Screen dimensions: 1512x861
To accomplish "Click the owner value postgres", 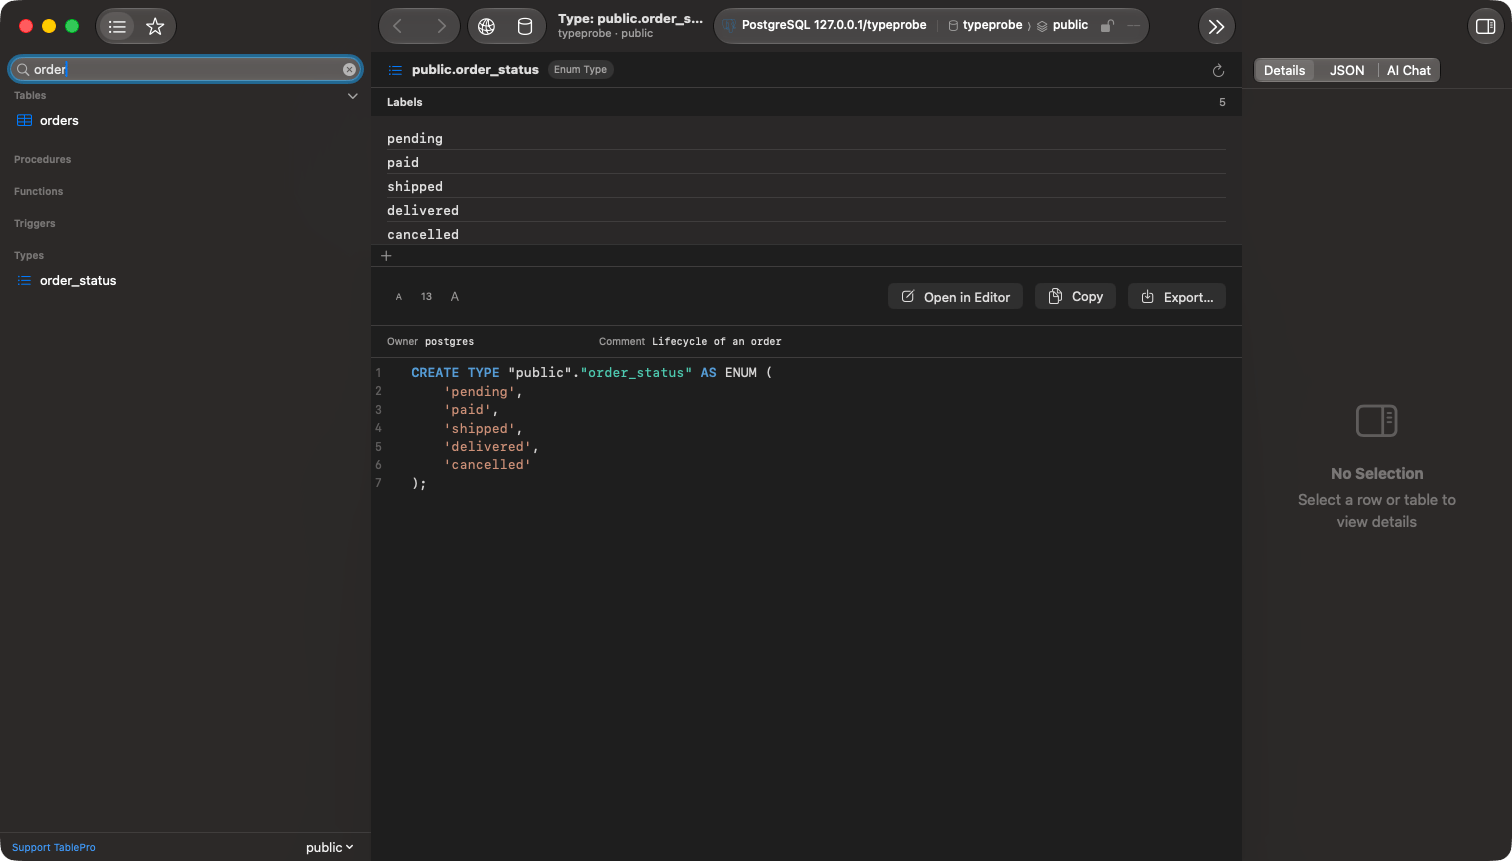I will click(450, 342).
